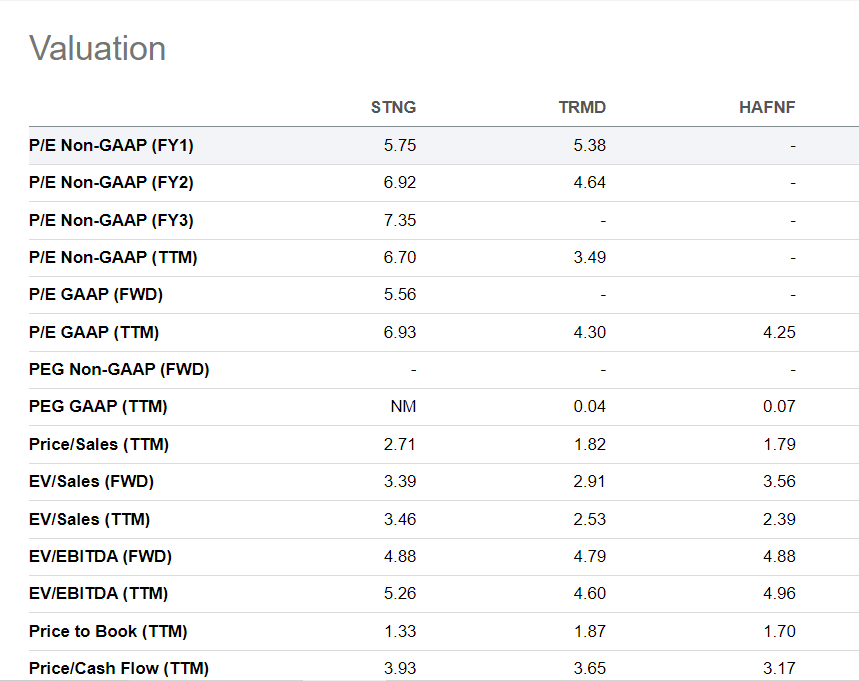This screenshot has height=681, width=859.
Task: Select the Price/Cash Flow (TTM) label
Action: pos(119,668)
